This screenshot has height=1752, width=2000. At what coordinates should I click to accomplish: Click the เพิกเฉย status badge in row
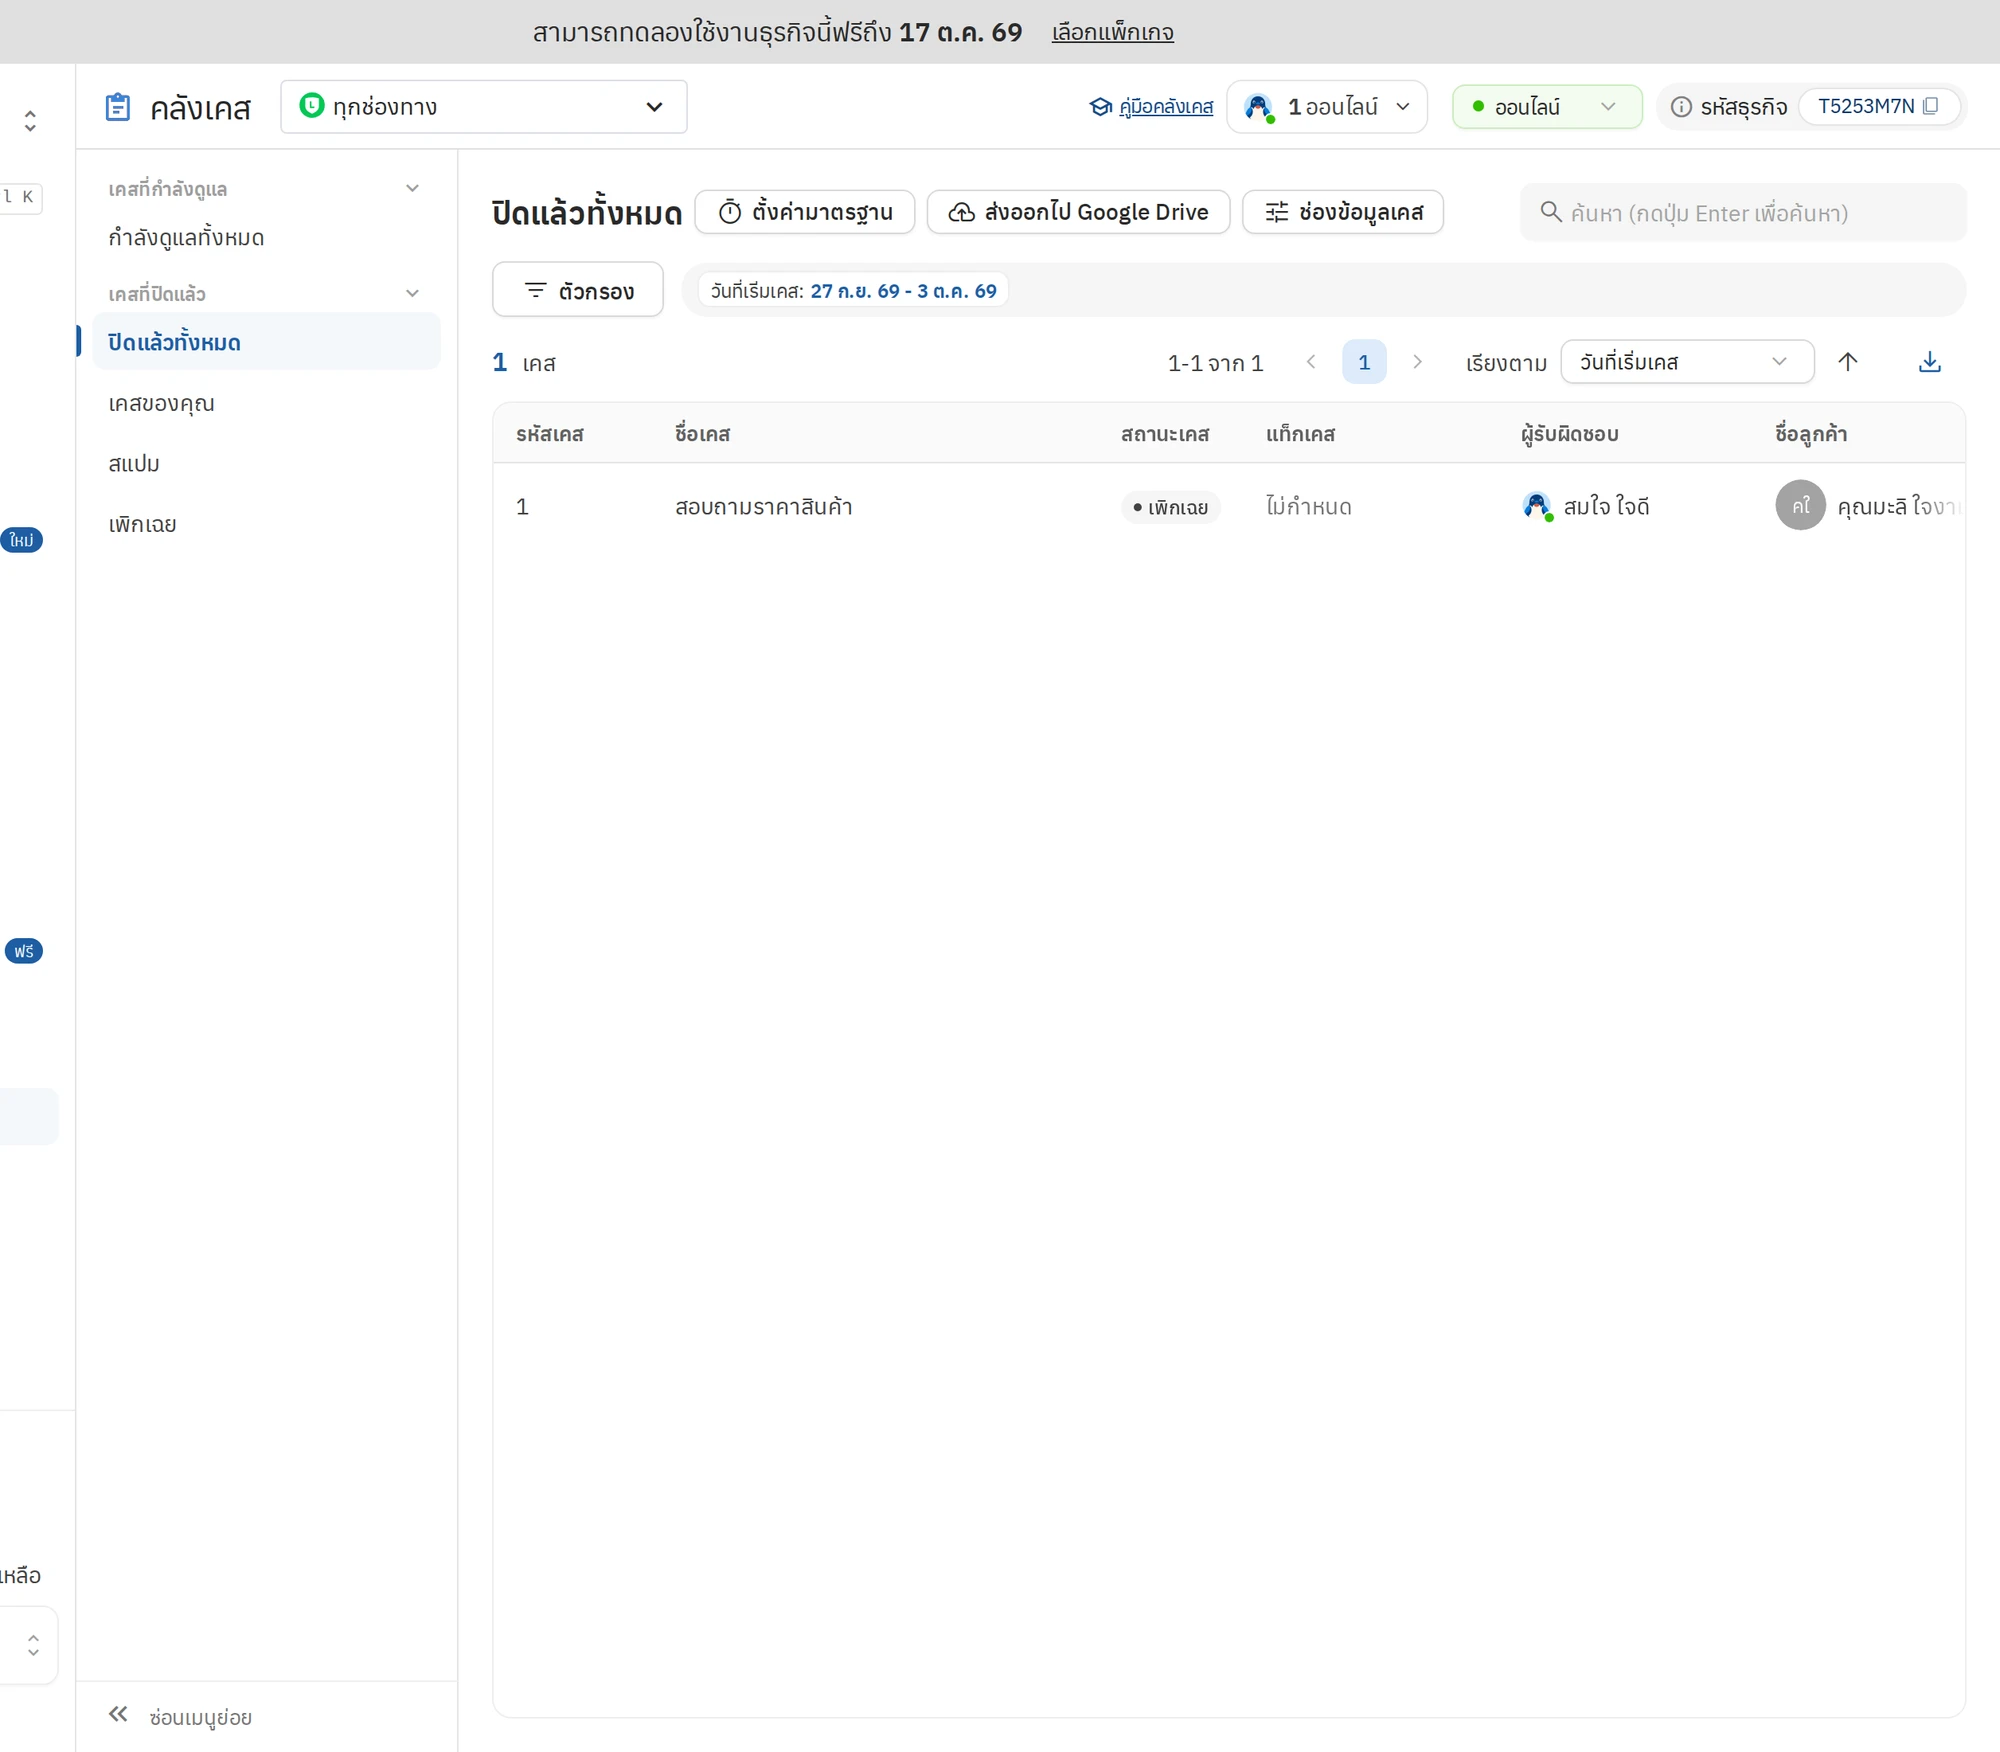click(1170, 507)
